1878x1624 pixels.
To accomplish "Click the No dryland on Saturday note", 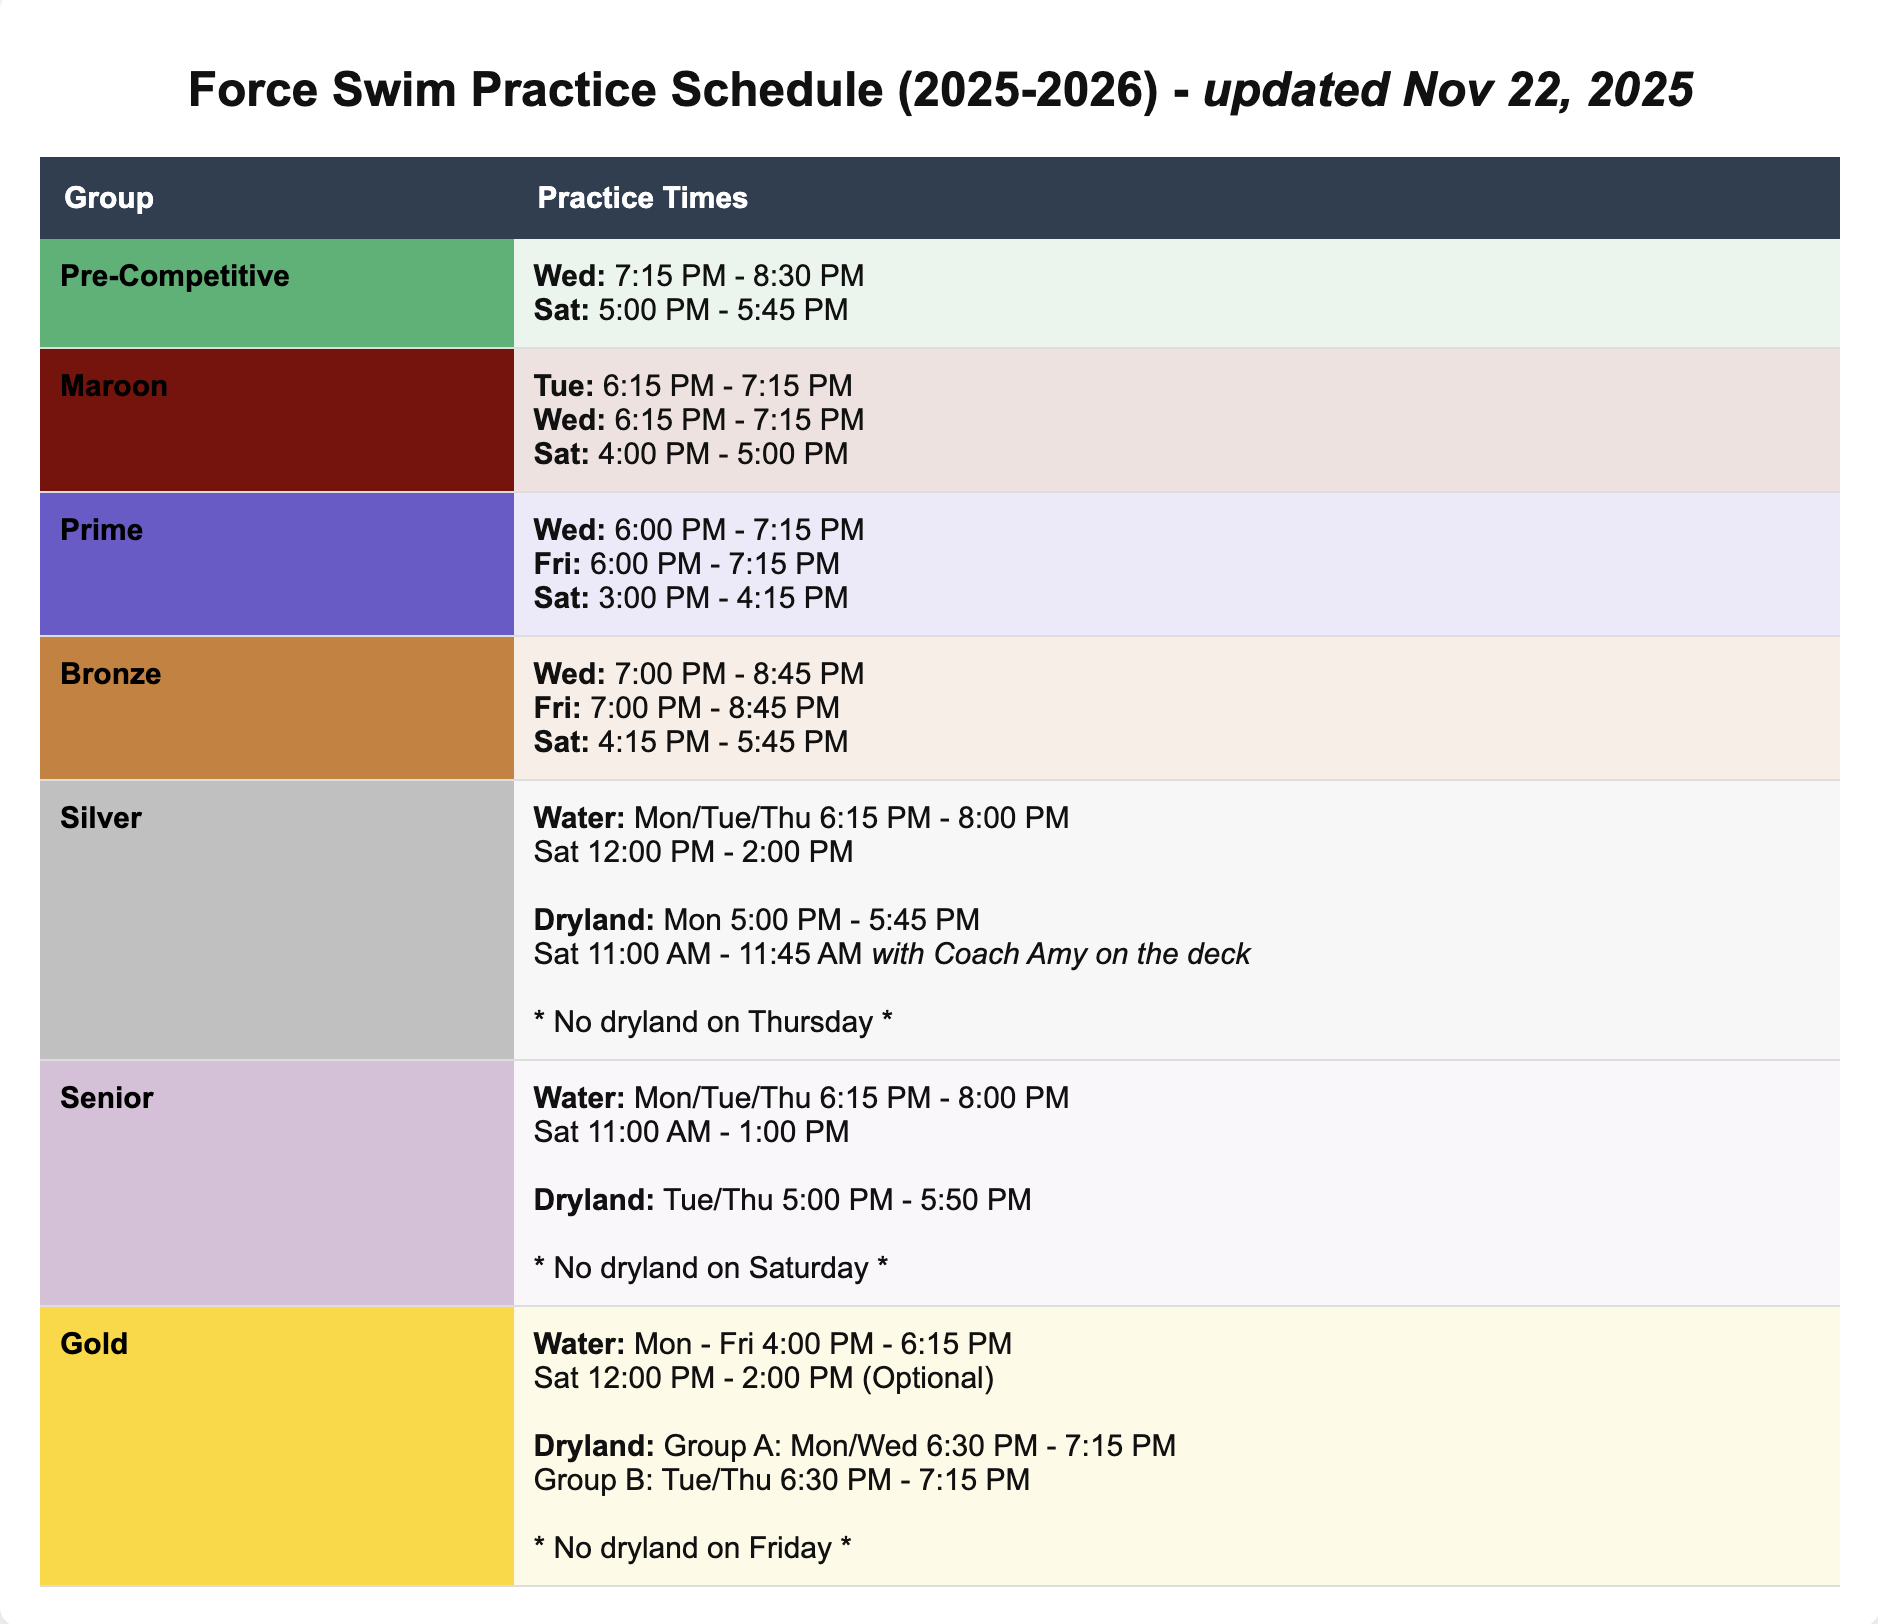I will pos(710,1268).
